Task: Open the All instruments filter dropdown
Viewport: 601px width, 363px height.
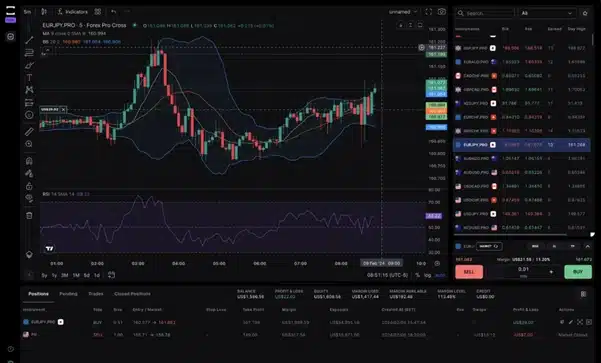Action: pos(547,13)
